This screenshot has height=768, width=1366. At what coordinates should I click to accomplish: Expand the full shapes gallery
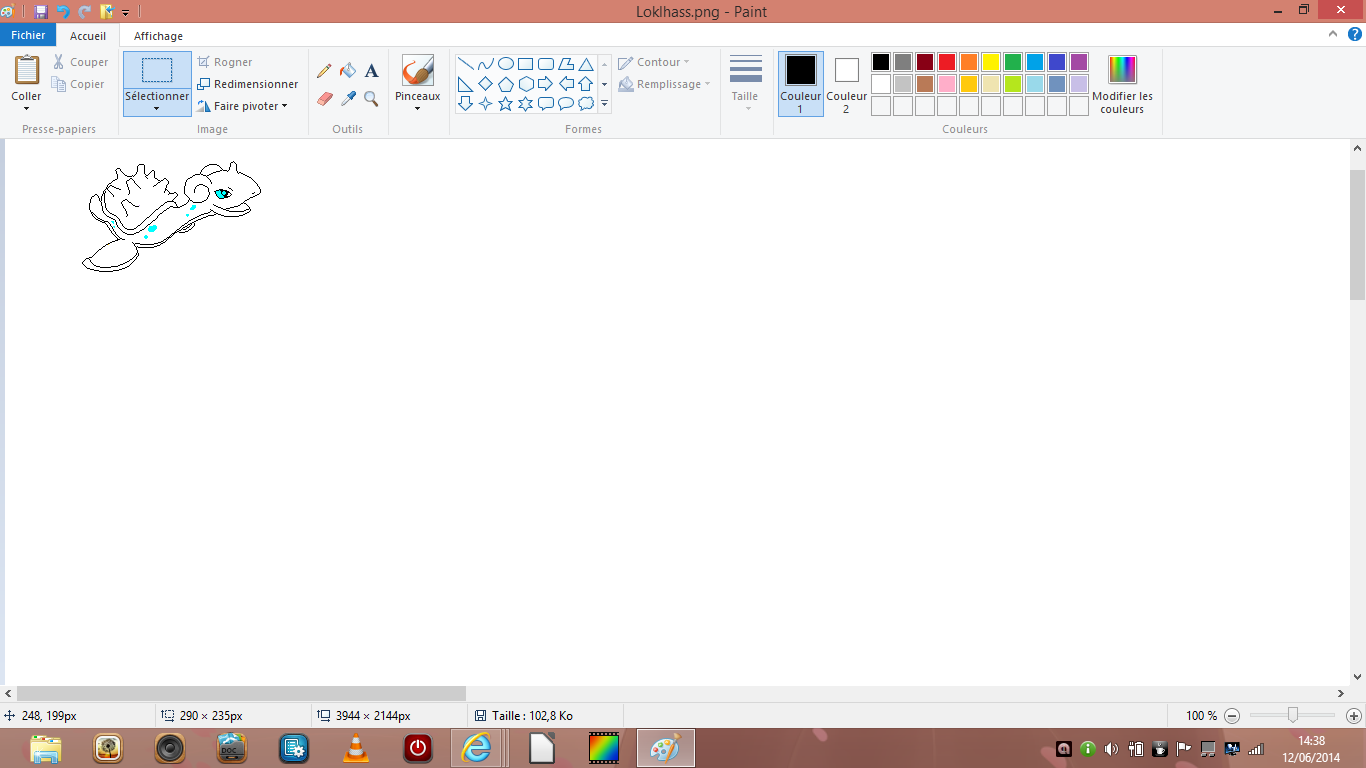coord(605,104)
